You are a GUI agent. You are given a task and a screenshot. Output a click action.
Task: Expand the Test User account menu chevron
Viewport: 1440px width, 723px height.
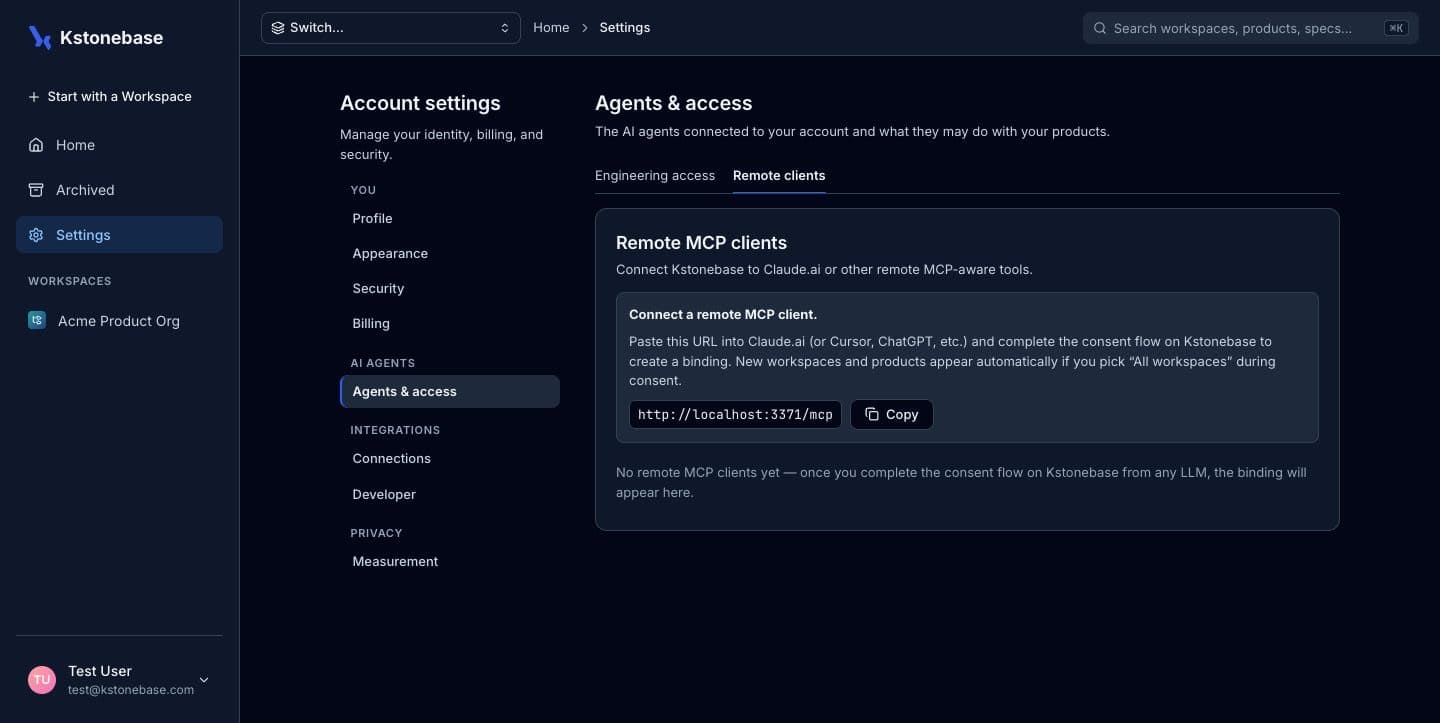click(x=204, y=680)
